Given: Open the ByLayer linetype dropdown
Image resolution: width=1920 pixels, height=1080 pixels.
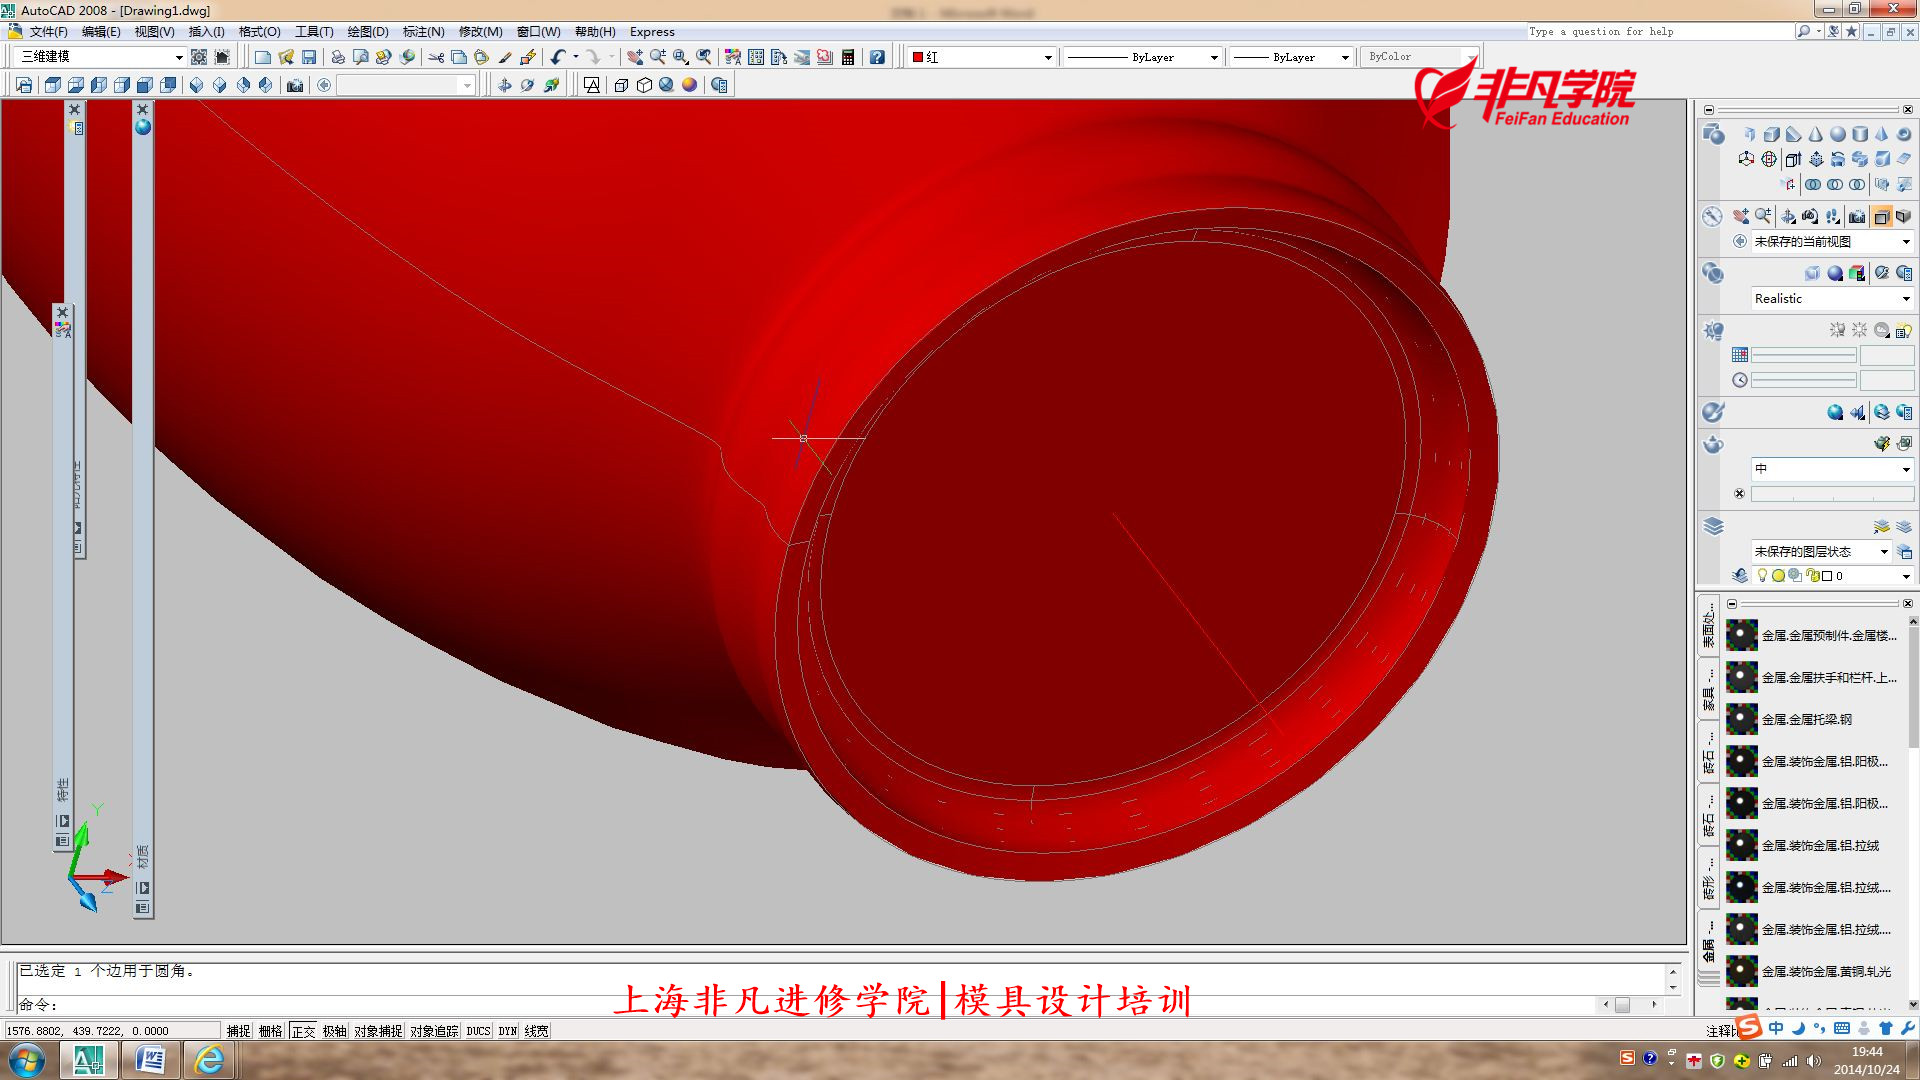Looking at the screenshot, I should coord(1142,57).
